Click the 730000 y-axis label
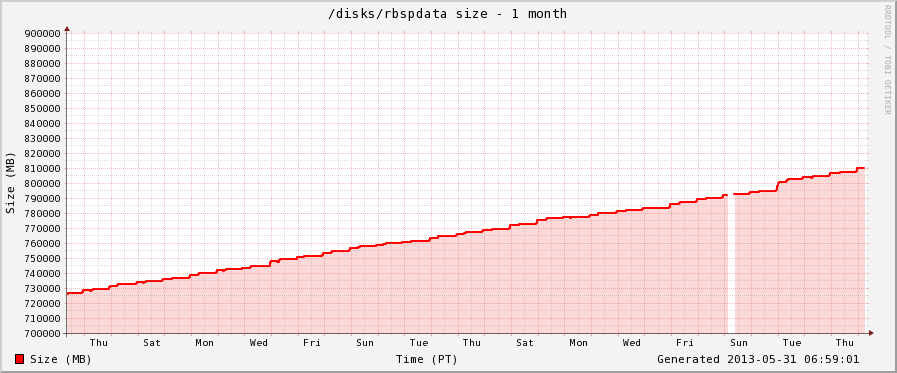The width and height of the screenshot is (897, 373). (42, 288)
